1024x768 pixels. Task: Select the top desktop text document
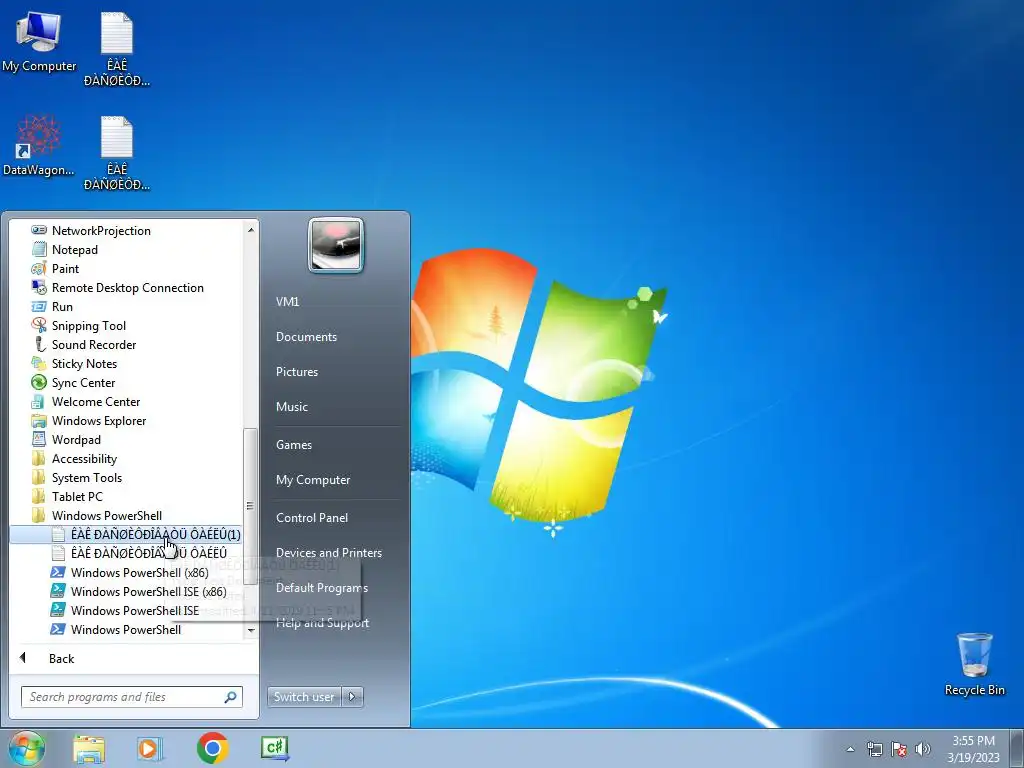coord(117,50)
